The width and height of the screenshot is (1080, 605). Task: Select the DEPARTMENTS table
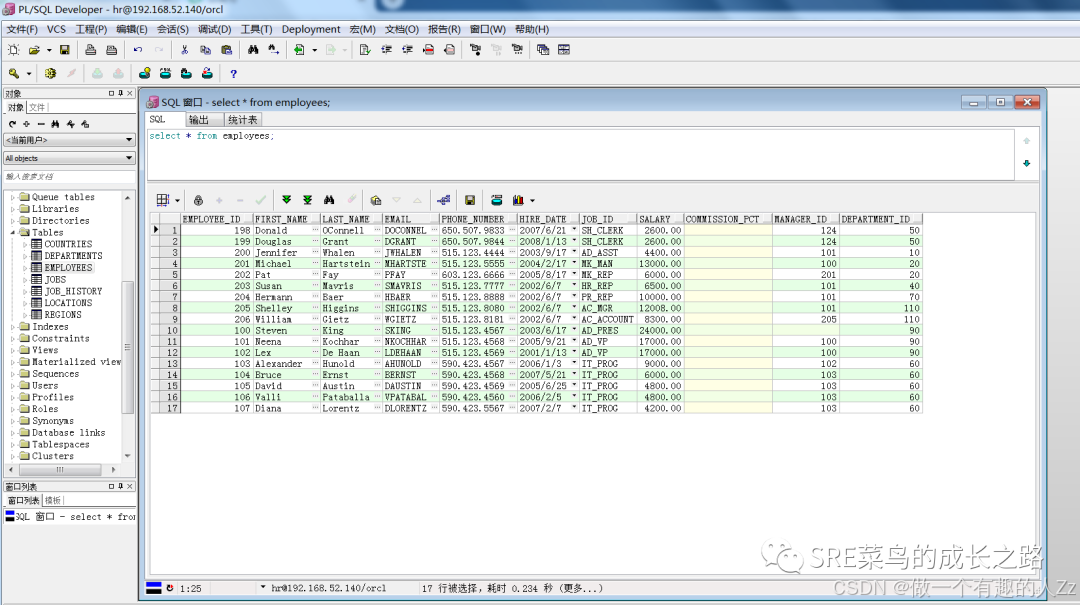[73, 256]
